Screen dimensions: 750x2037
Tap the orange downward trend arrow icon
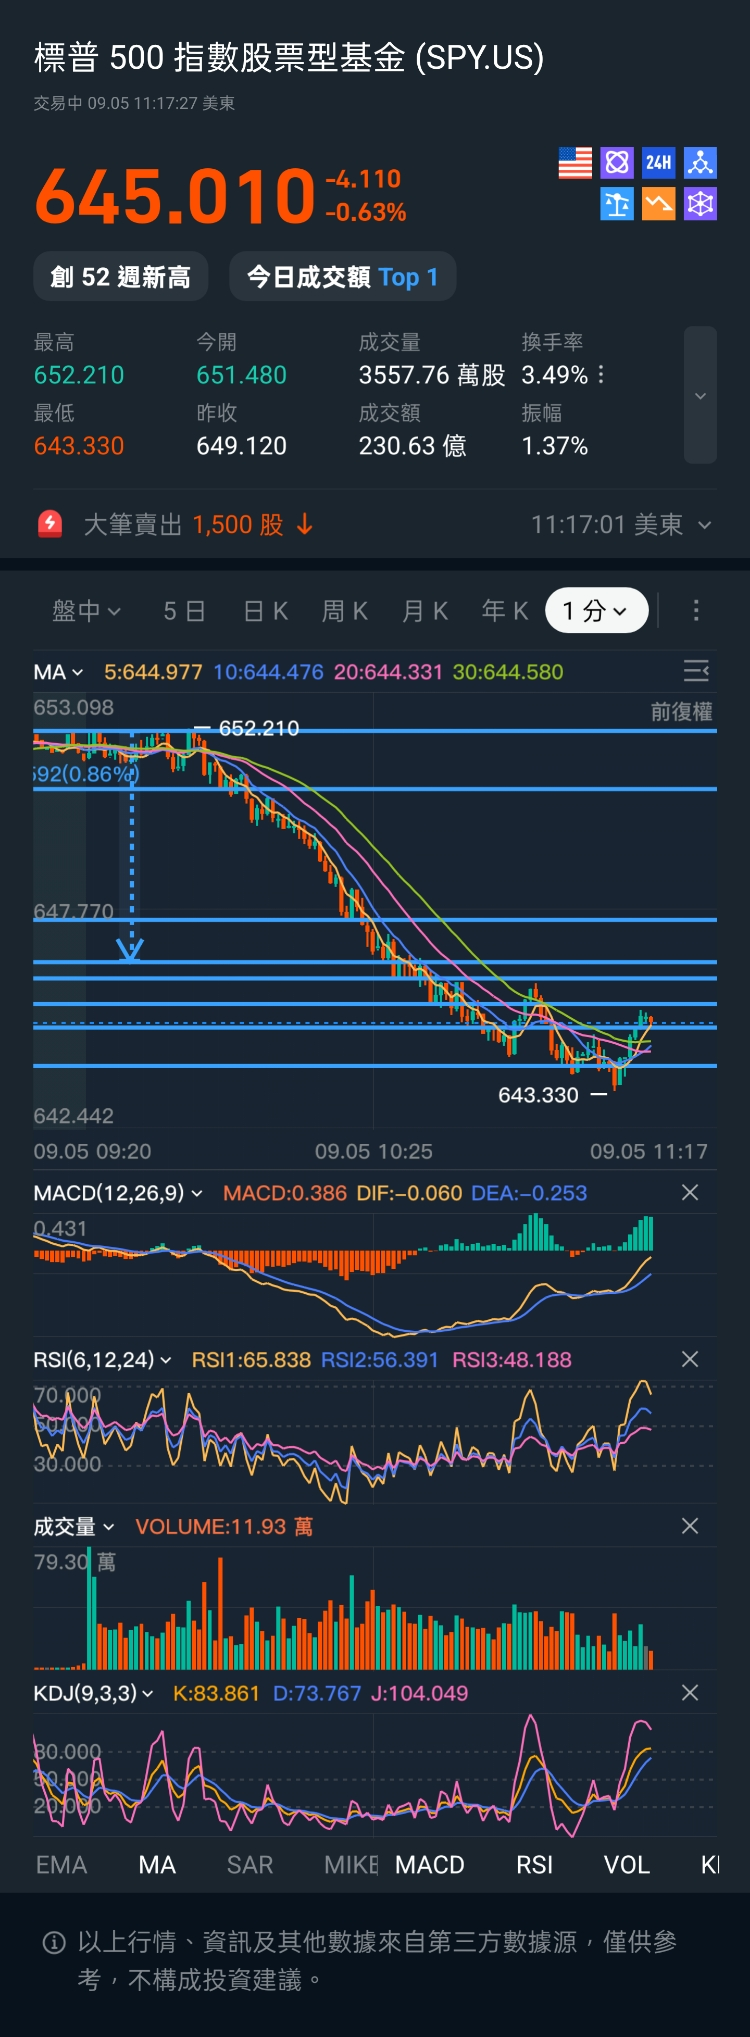point(658,204)
